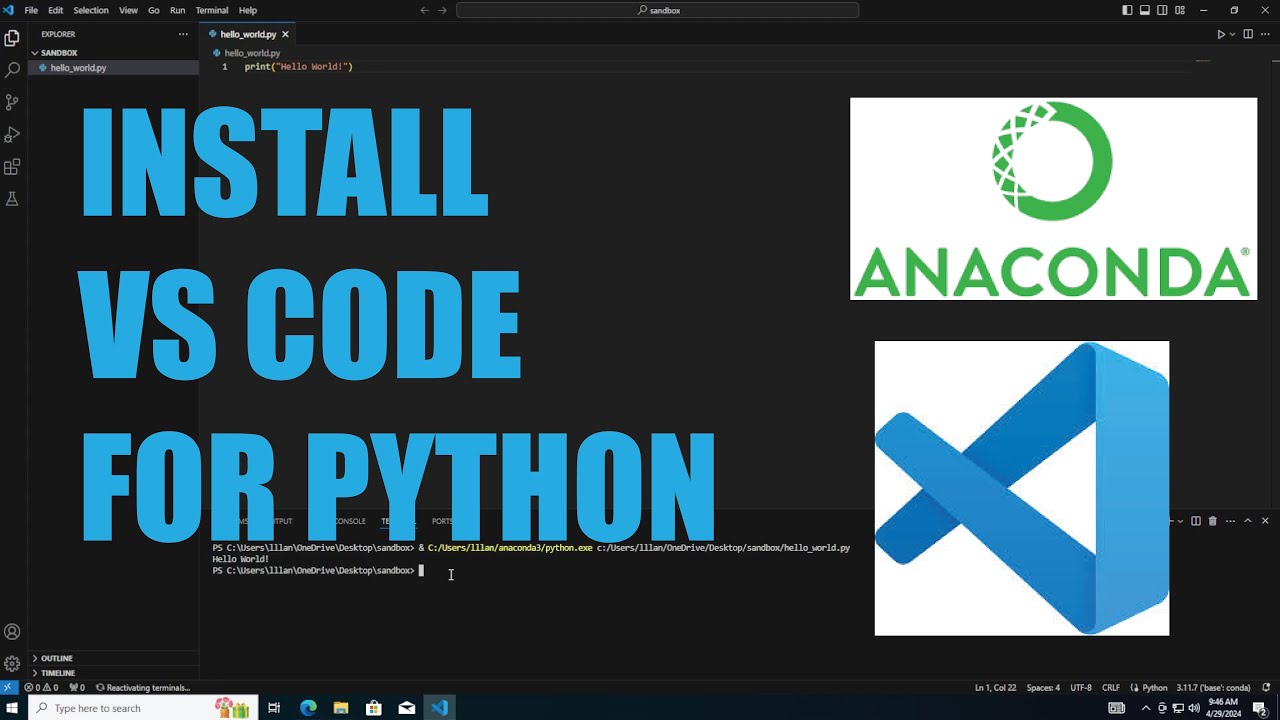Click the ports forwarded indicator in status bar
The height and width of the screenshot is (720, 1280).
pyautogui.click(x=75, y=688)
